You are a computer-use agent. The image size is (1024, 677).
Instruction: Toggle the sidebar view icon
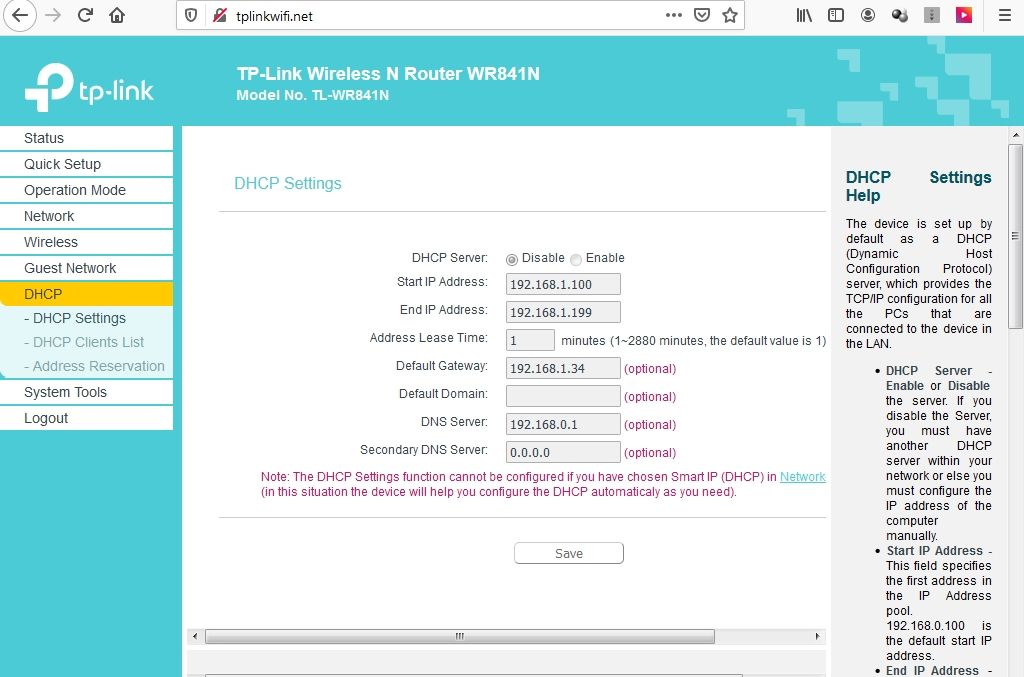(x=836, y=15)
